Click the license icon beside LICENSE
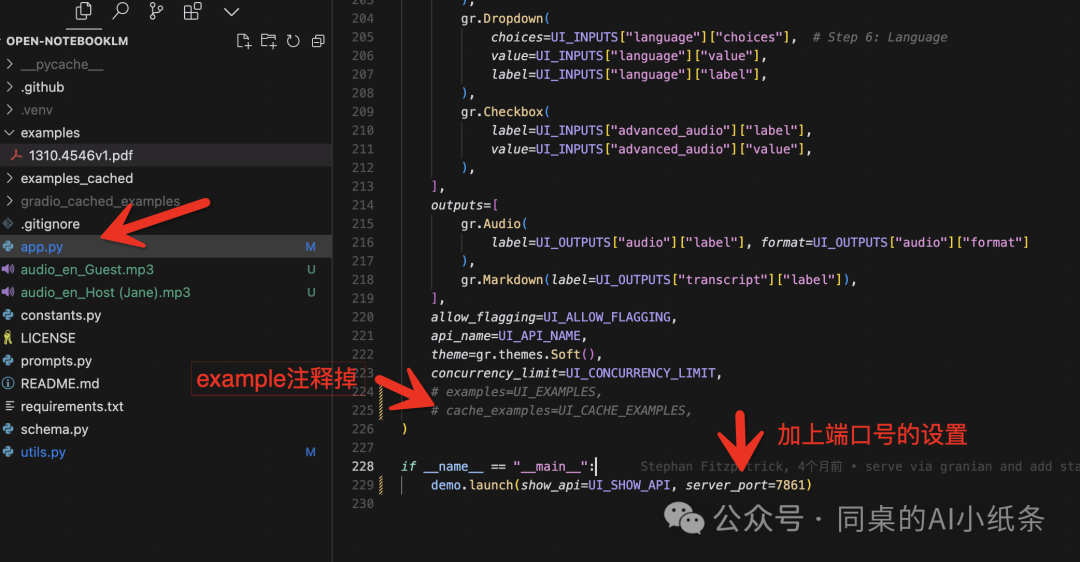This screenshot has height=562, width=1080. (x=8, y=337)
